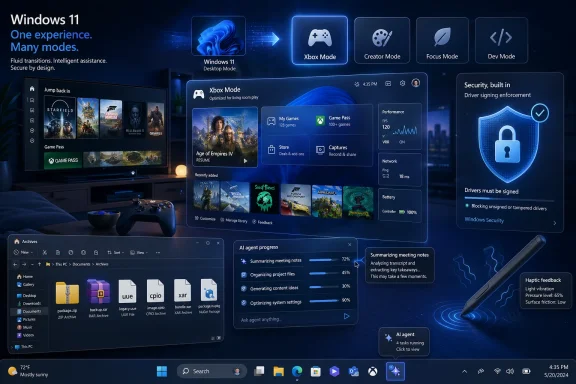Viewport: 576px width, 384px height.
Task: Open Captures in Xbox Mode
Action: [337, 150]
